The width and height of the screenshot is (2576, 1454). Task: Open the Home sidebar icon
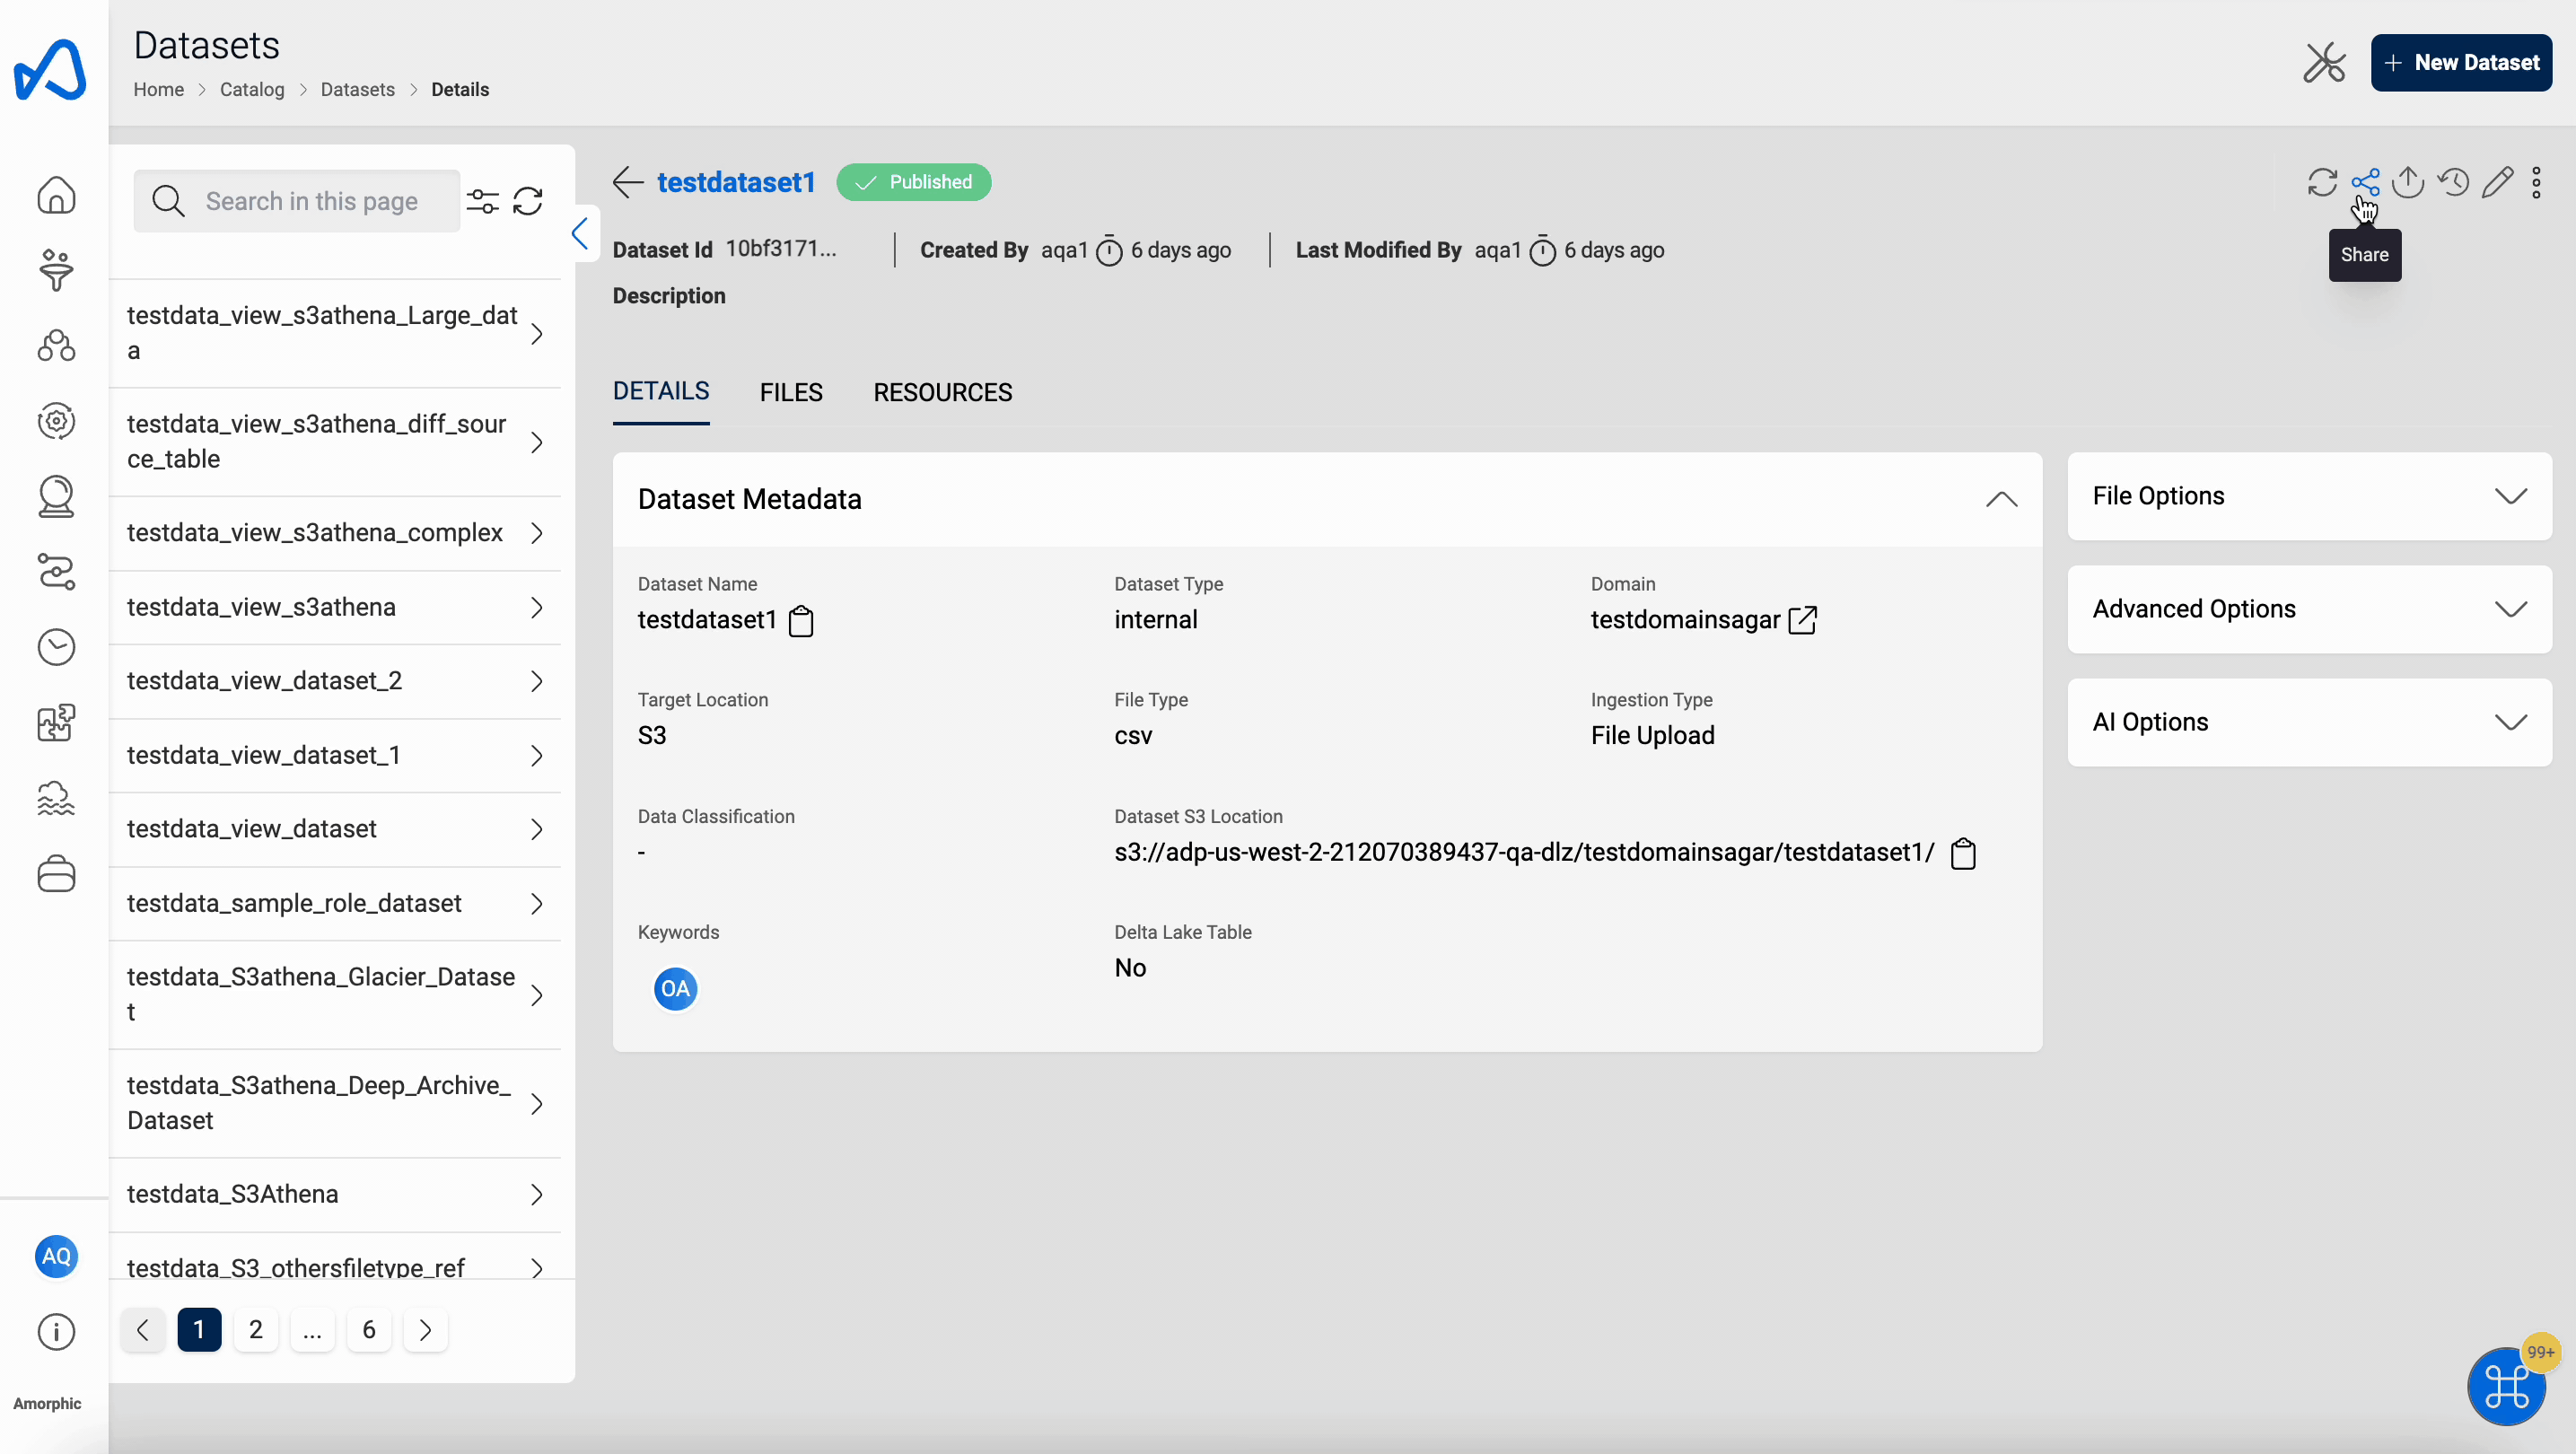click(56, 195)
